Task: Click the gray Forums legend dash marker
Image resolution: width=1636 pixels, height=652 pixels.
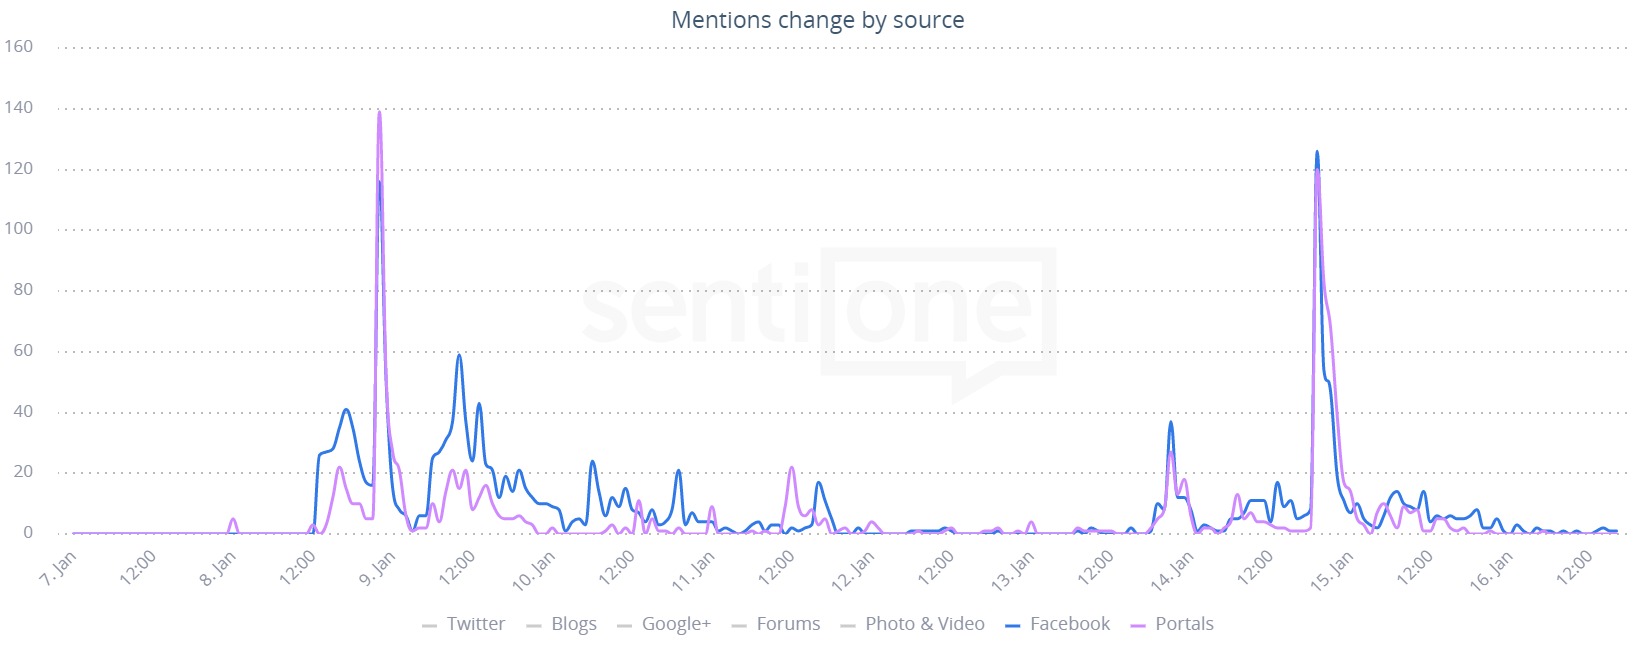Action: pyautogui.click(x=739, y=626)
